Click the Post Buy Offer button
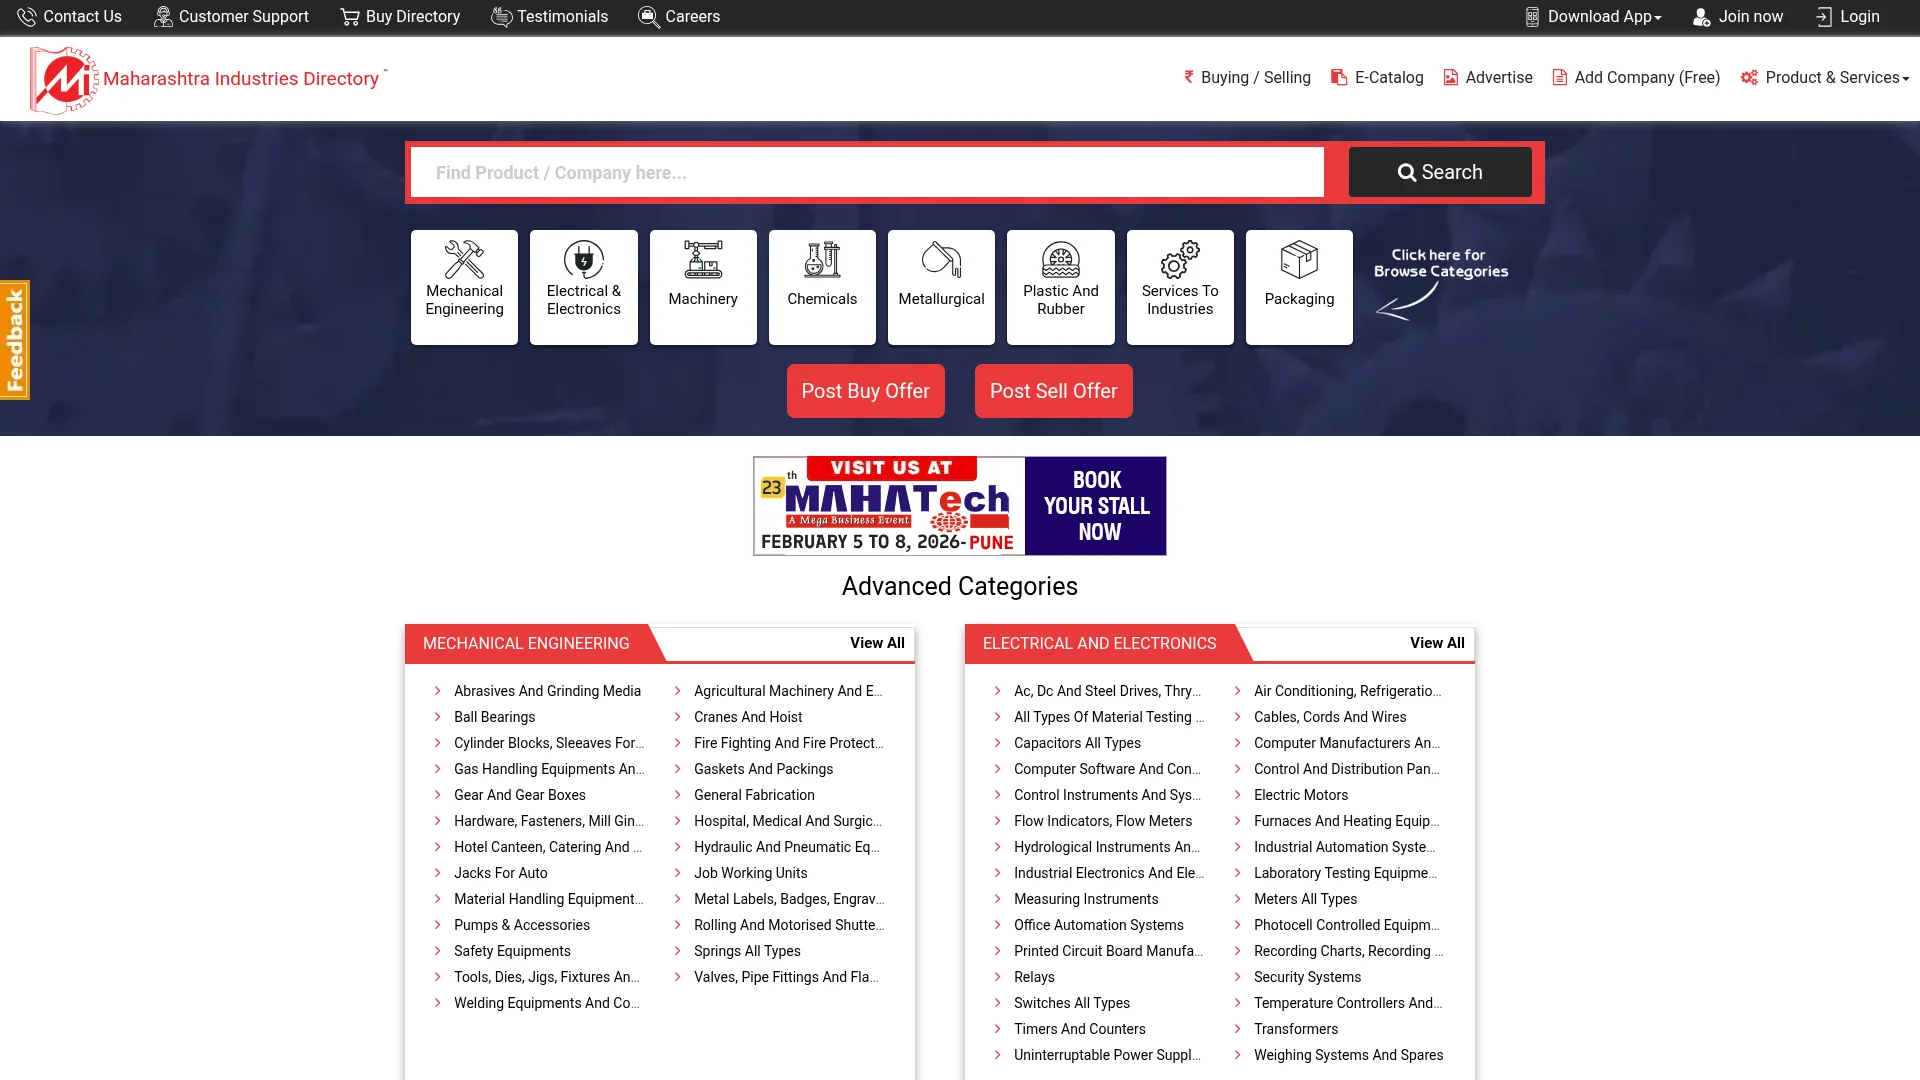 866,391
